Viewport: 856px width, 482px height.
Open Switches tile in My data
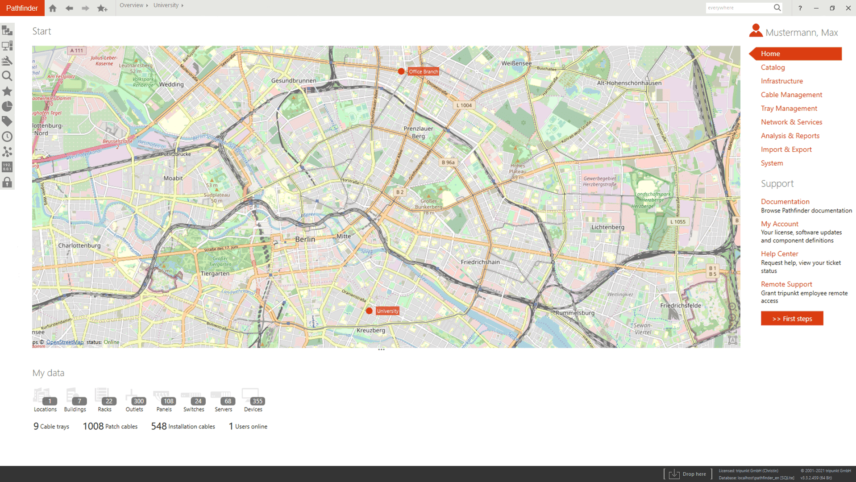pyautogui.click(x=194, y=400)
